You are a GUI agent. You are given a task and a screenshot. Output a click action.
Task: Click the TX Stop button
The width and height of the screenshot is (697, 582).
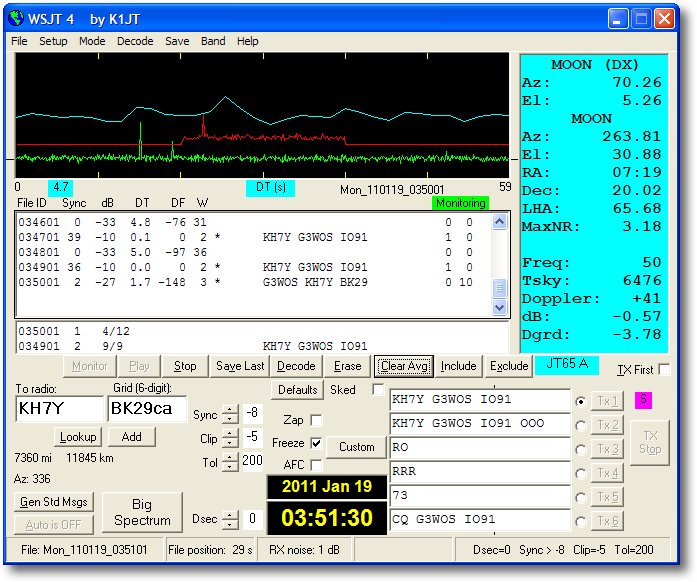[650, 442]
